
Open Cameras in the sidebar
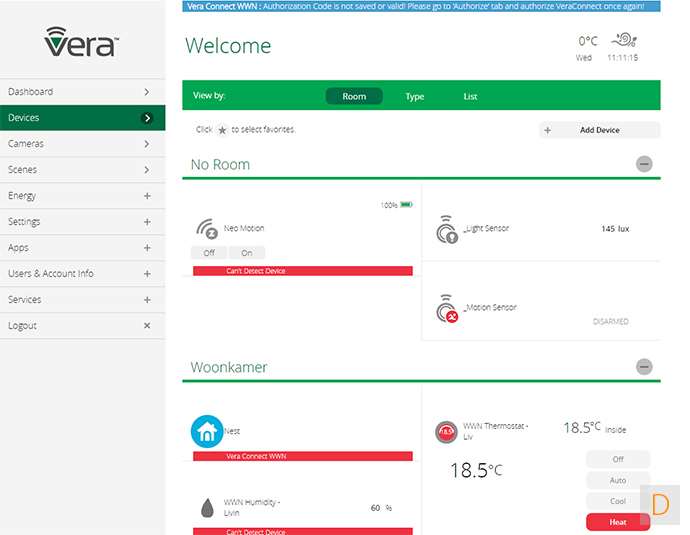[x=82, y=144]
